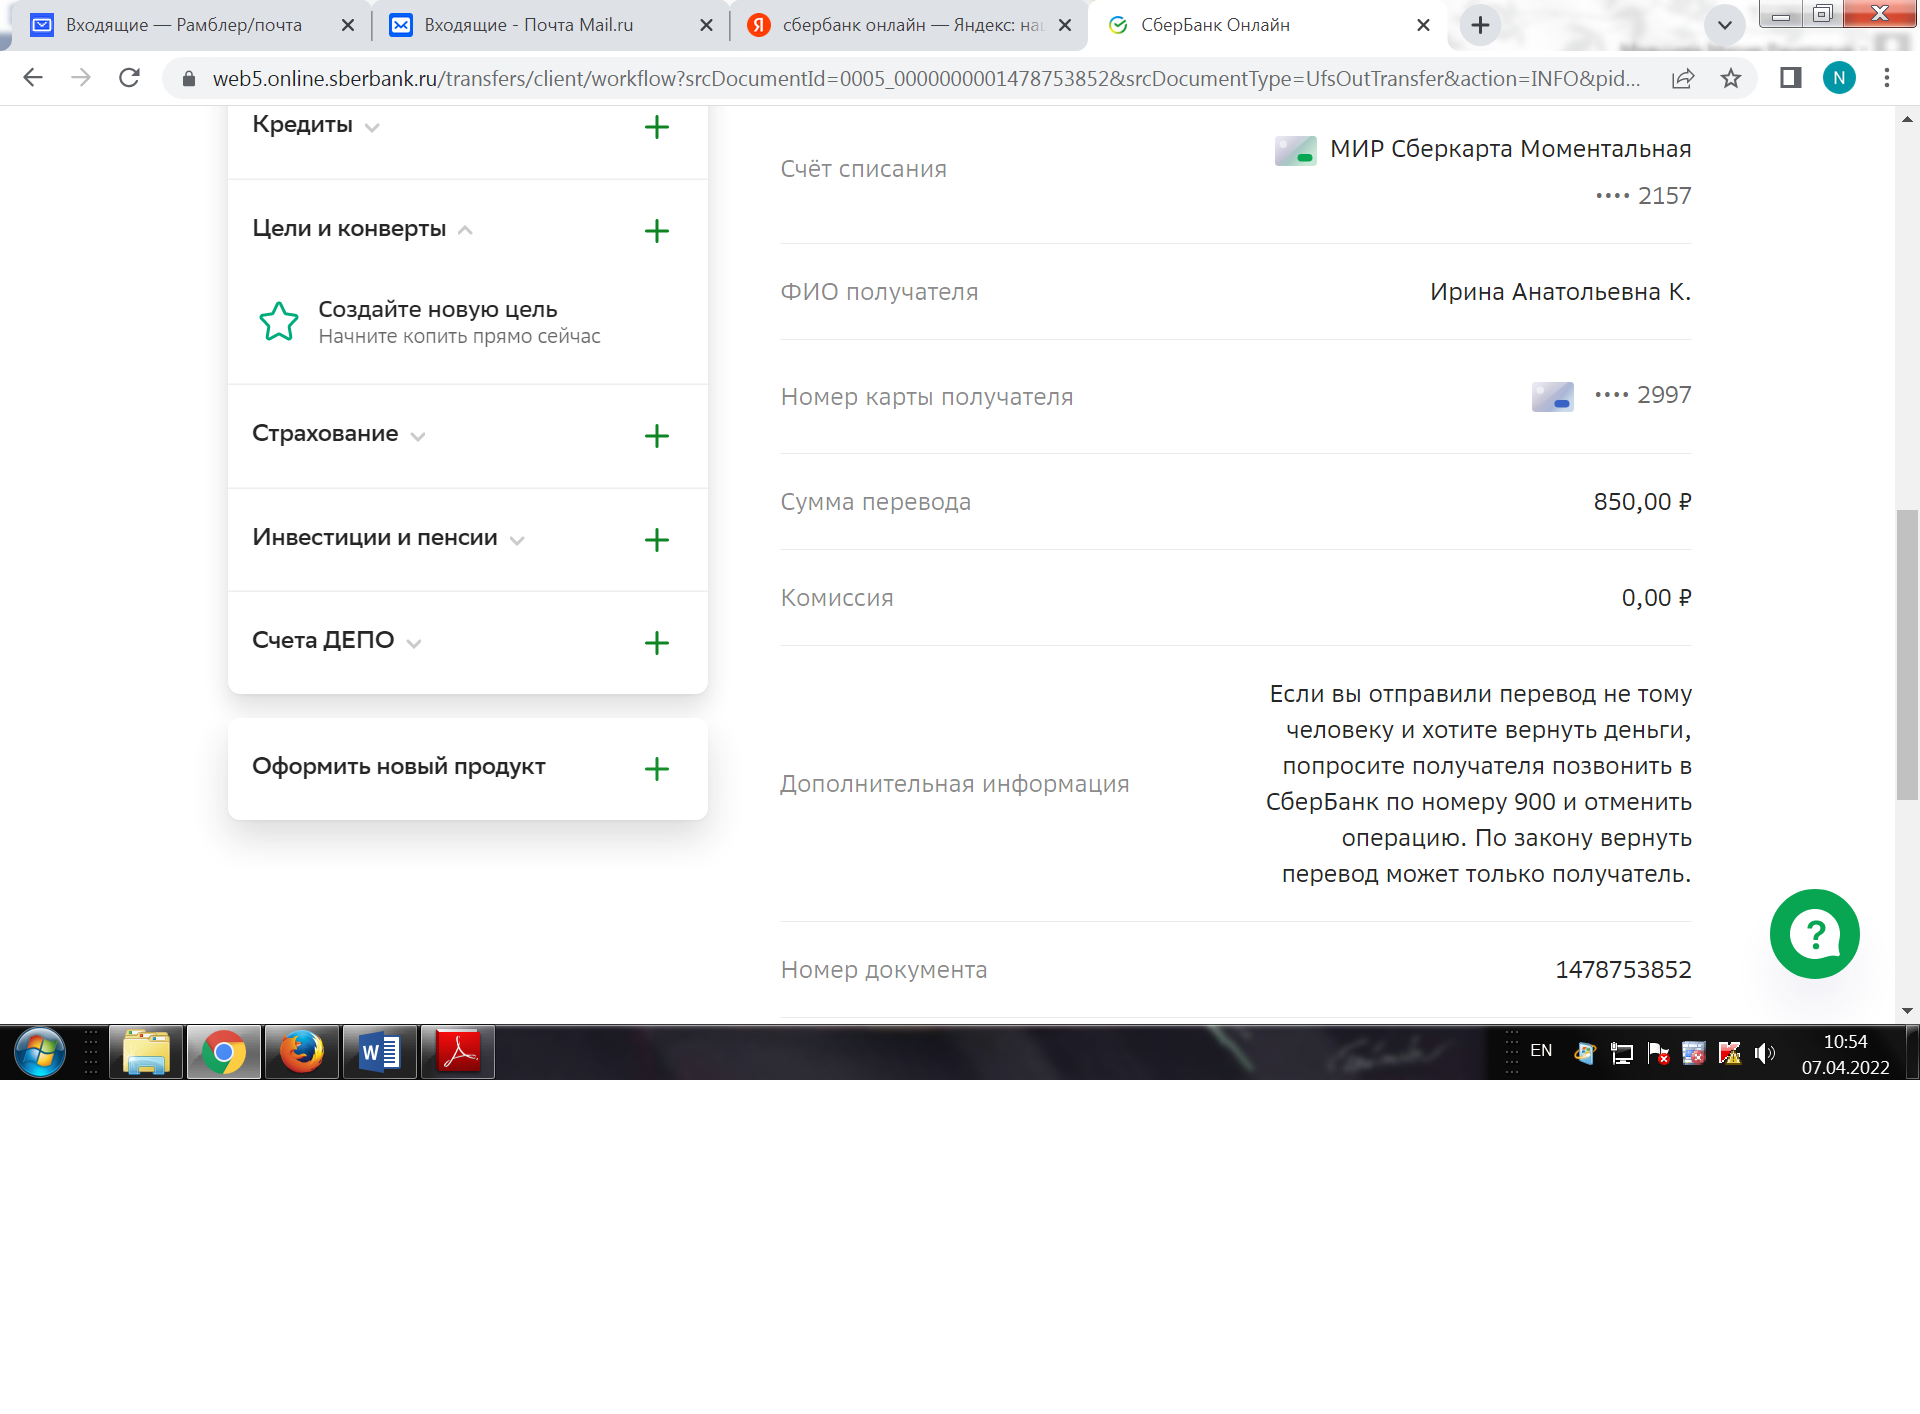Open a new browser tab
This screenshot has width=1920, height=1414.
1481,25
